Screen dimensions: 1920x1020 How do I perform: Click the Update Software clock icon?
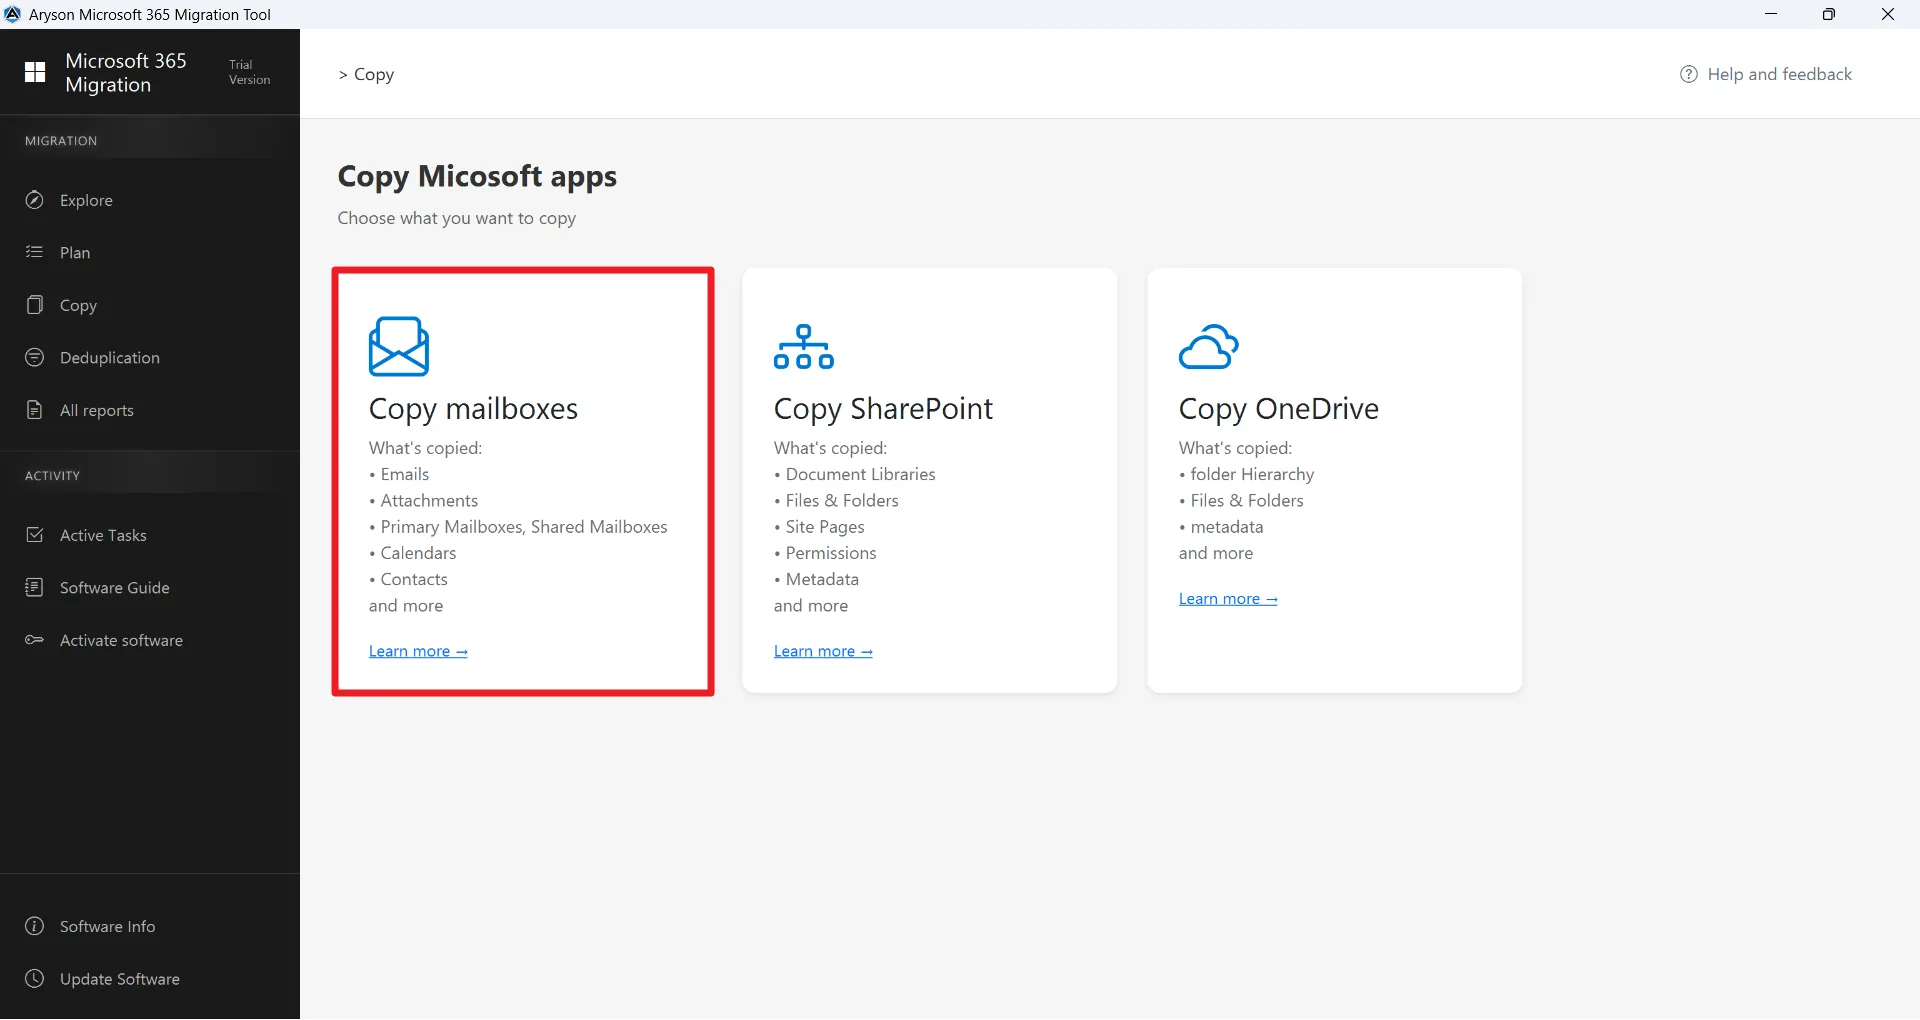click(x=35, y=979)
